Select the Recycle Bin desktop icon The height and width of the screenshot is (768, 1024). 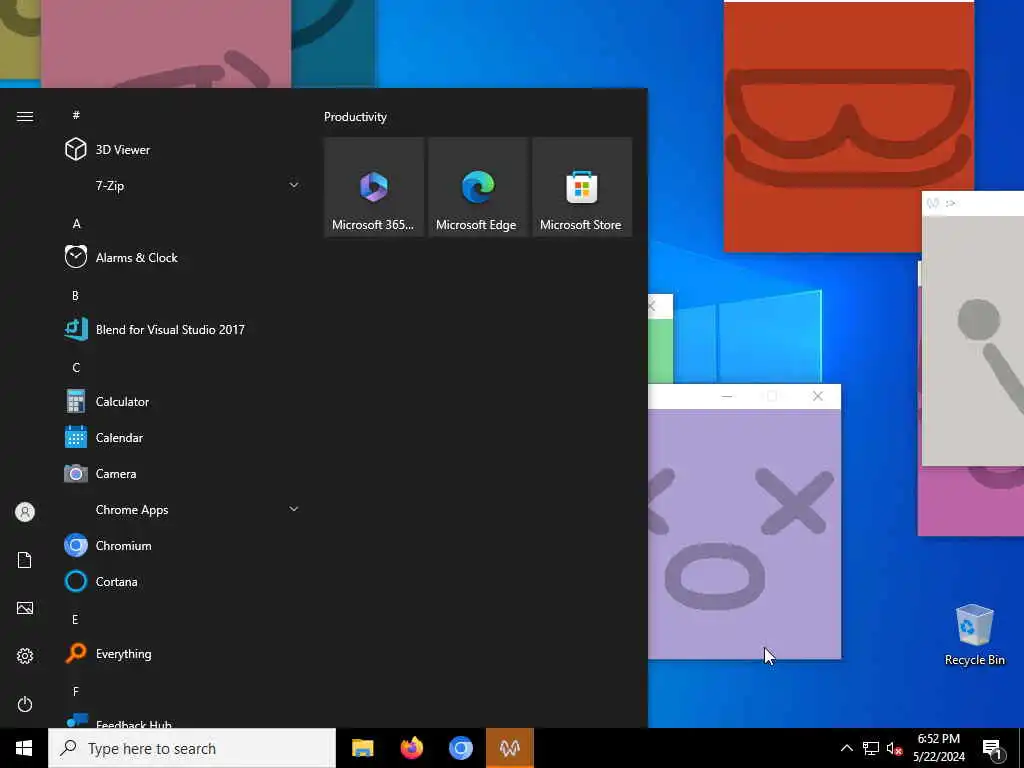(974, 635)
